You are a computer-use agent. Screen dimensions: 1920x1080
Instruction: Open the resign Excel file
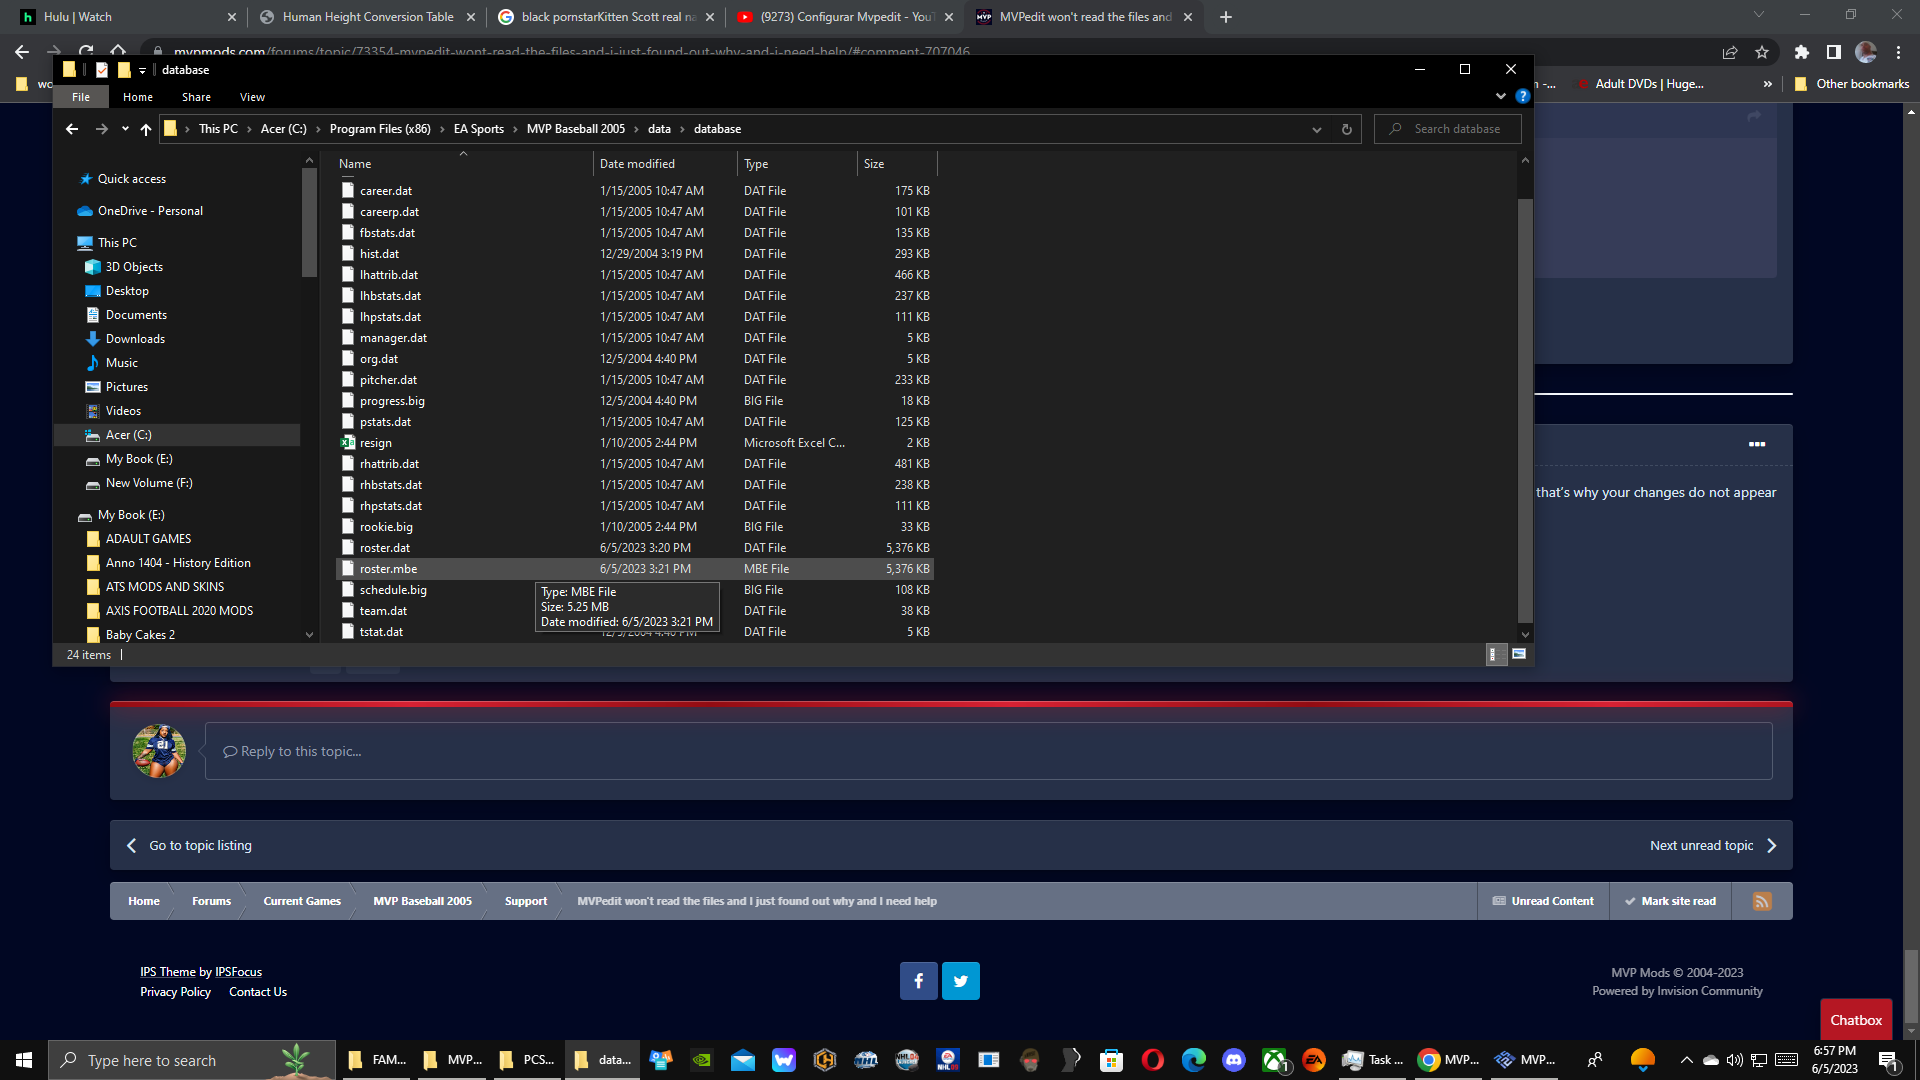(x=376, y=443)
